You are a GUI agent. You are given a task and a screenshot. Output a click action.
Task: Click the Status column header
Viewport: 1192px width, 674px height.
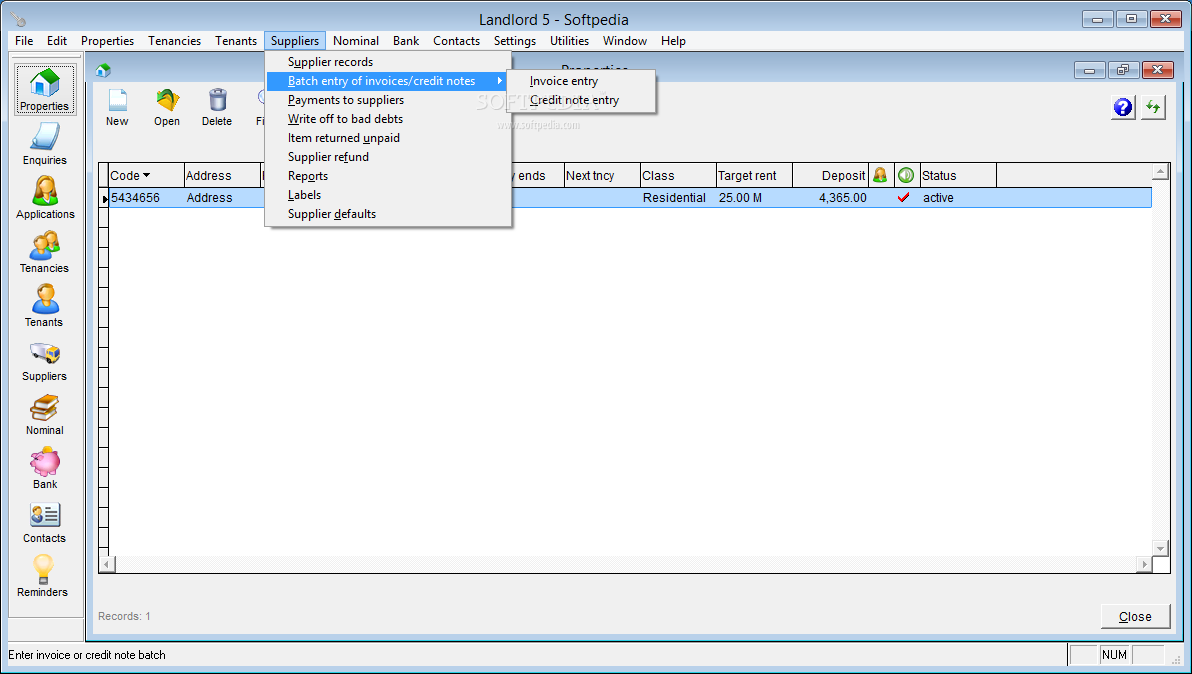[958, 176]
